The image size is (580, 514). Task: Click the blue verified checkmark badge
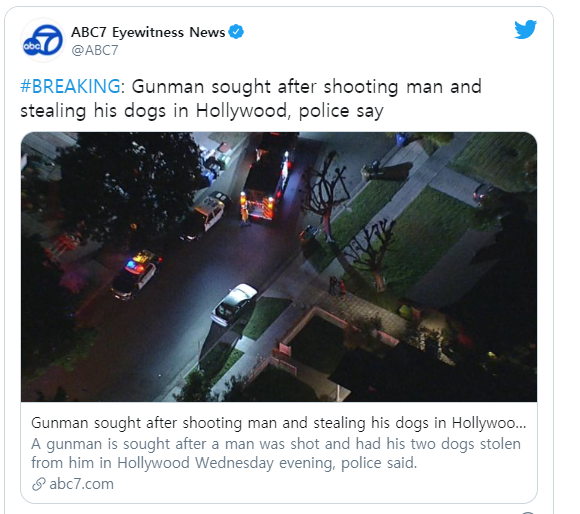(x=236, y=32)
